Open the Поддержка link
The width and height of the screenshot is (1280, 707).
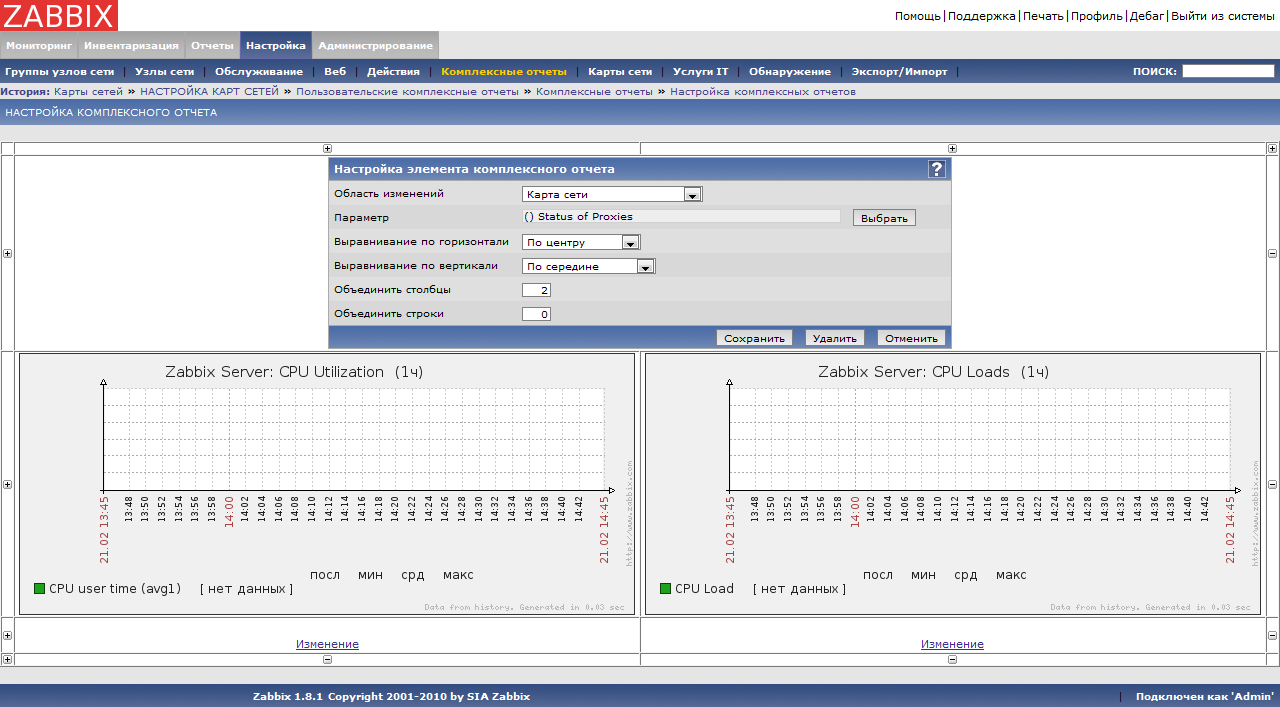point(982,16)
